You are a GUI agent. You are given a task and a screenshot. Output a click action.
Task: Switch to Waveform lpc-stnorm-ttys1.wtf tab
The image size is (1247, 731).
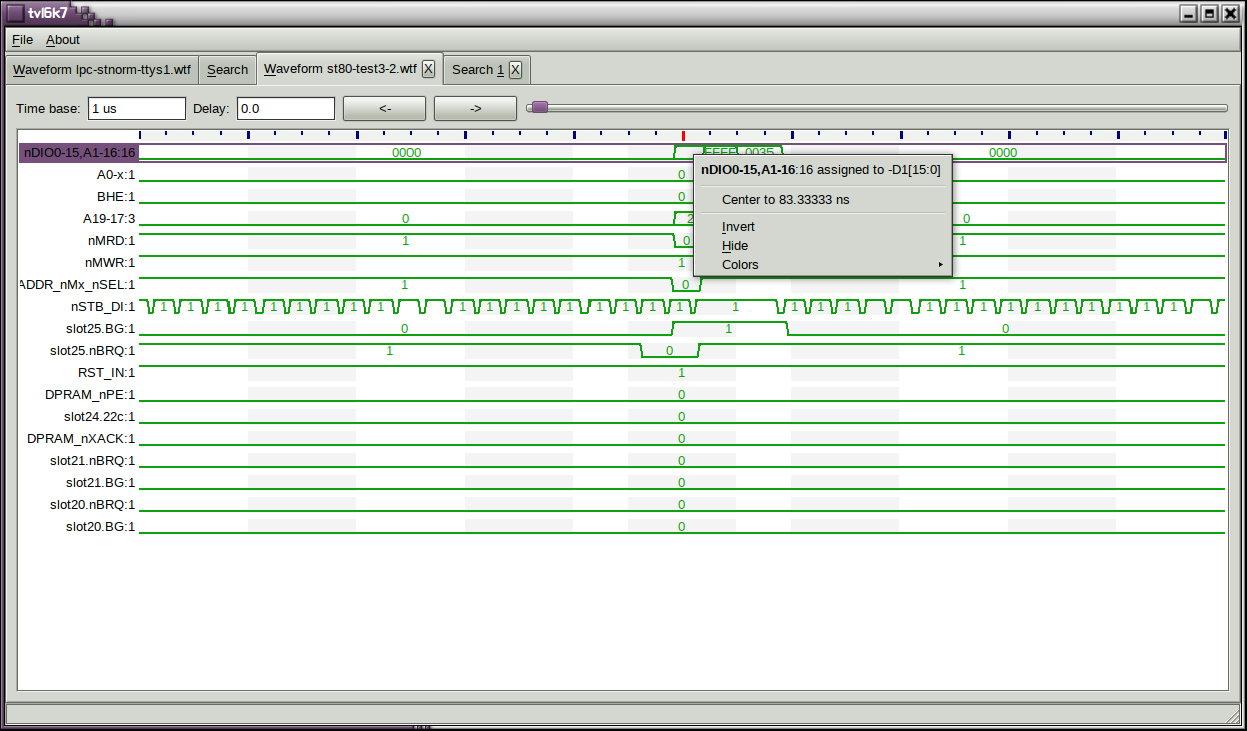coord(101,70)
